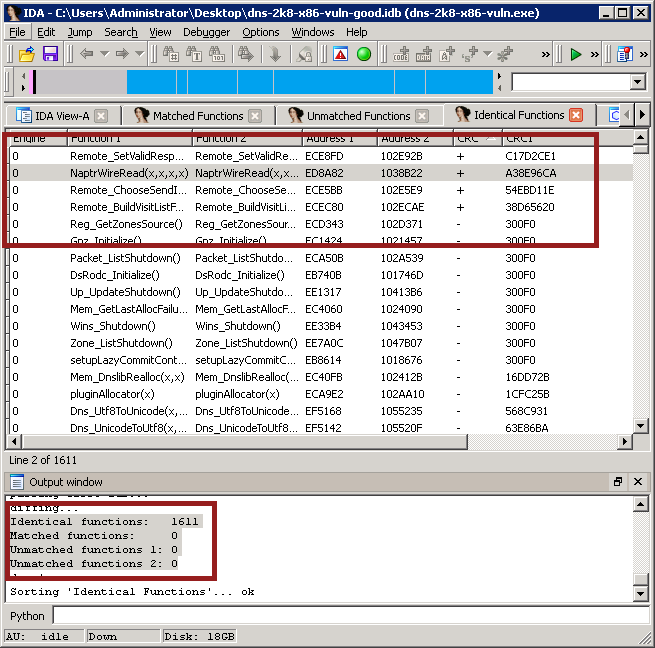Select the Wins_Shutdown() row
This screenshot has width=655, height=648.
321,326
